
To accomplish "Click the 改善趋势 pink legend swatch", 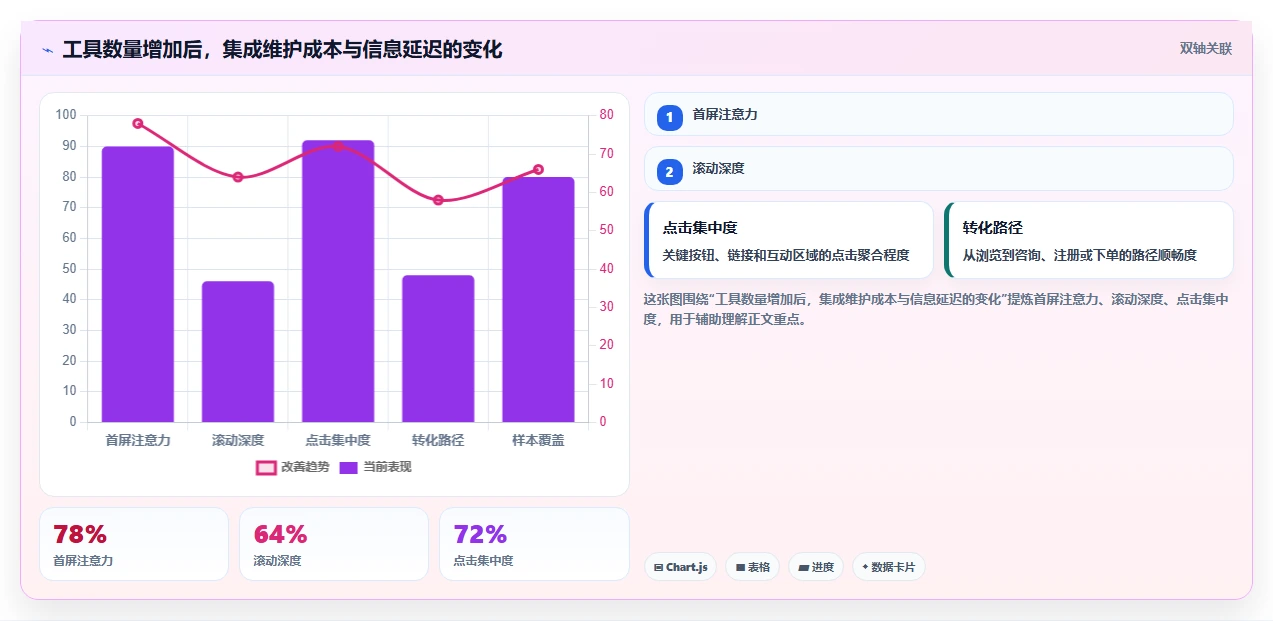I will [x=266, y=467].
